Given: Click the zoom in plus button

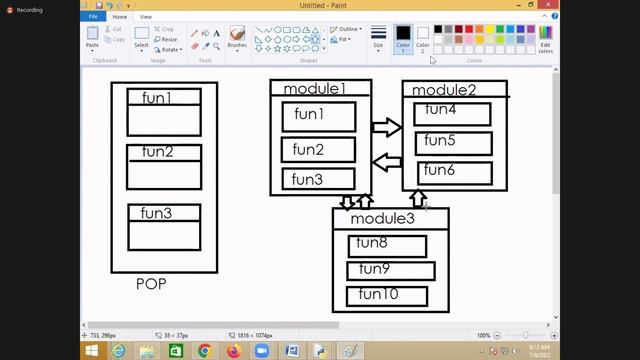Looking at the screenshot, I should 554,336.
